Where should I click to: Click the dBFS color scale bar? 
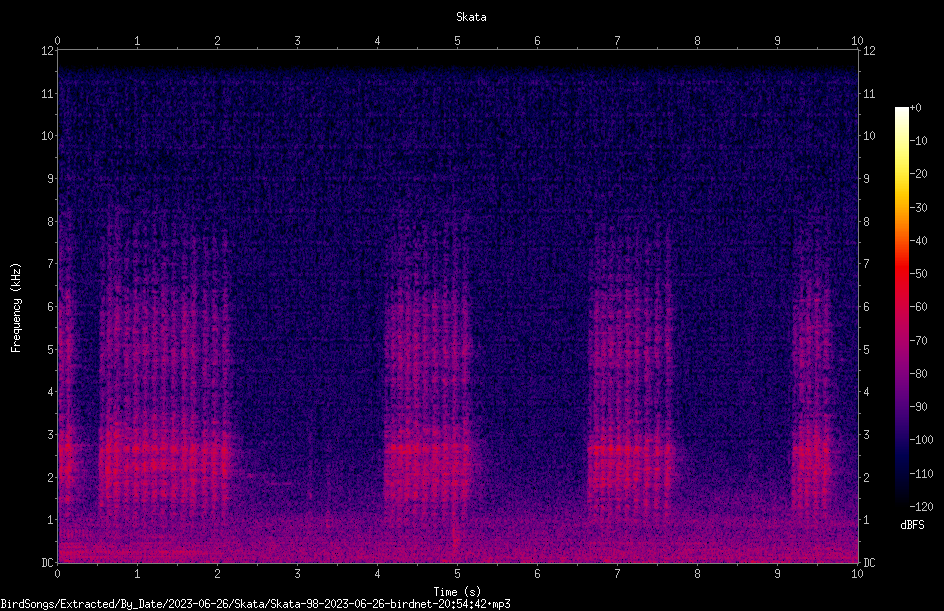(x=901, y=307)
